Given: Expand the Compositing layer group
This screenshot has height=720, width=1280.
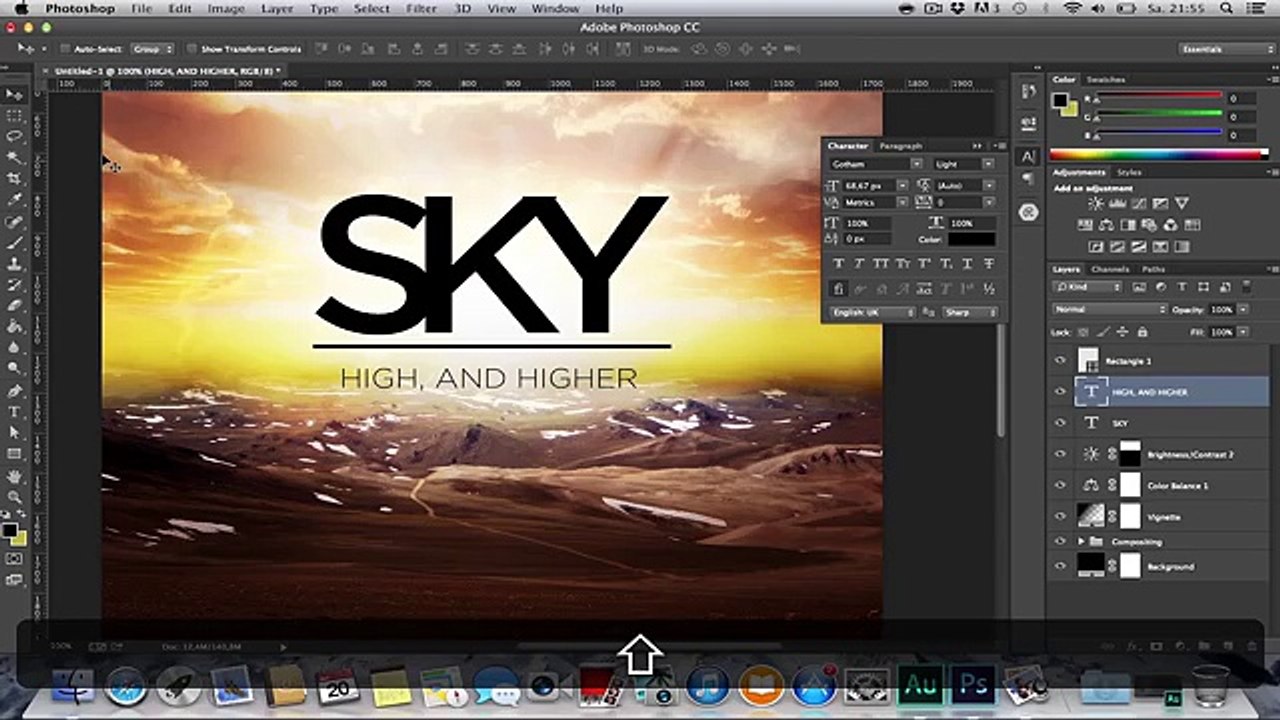Looking at the screenshot, I should 1081,542.
